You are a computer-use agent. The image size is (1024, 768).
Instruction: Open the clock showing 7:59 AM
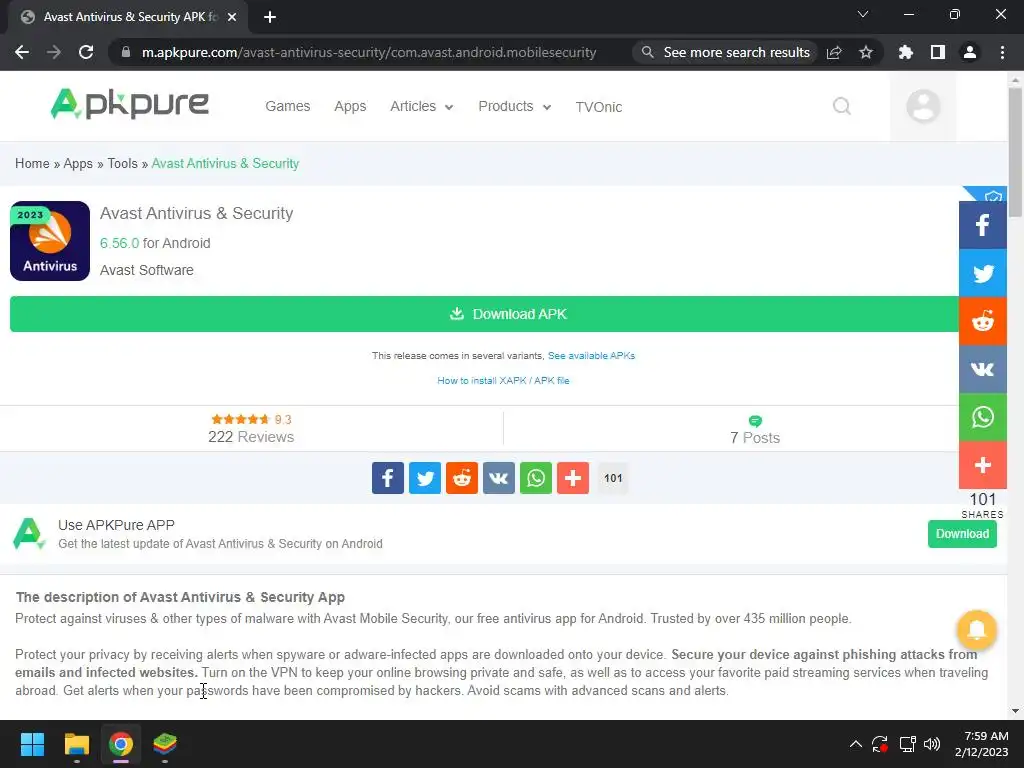point(982,744)
